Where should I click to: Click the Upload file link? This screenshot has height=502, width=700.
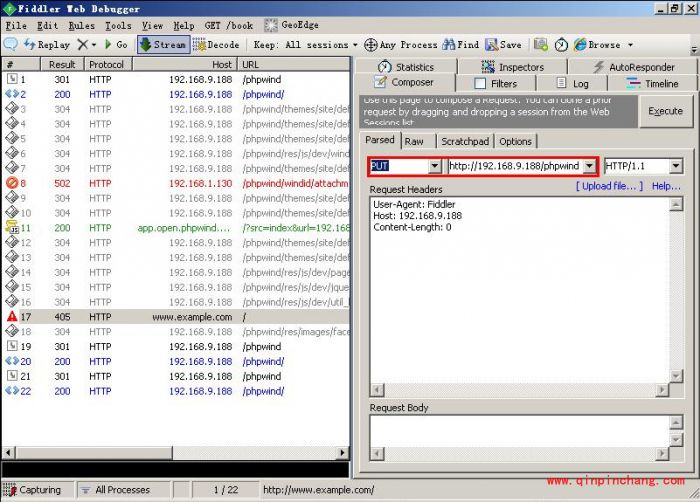[x=608, y=187]
